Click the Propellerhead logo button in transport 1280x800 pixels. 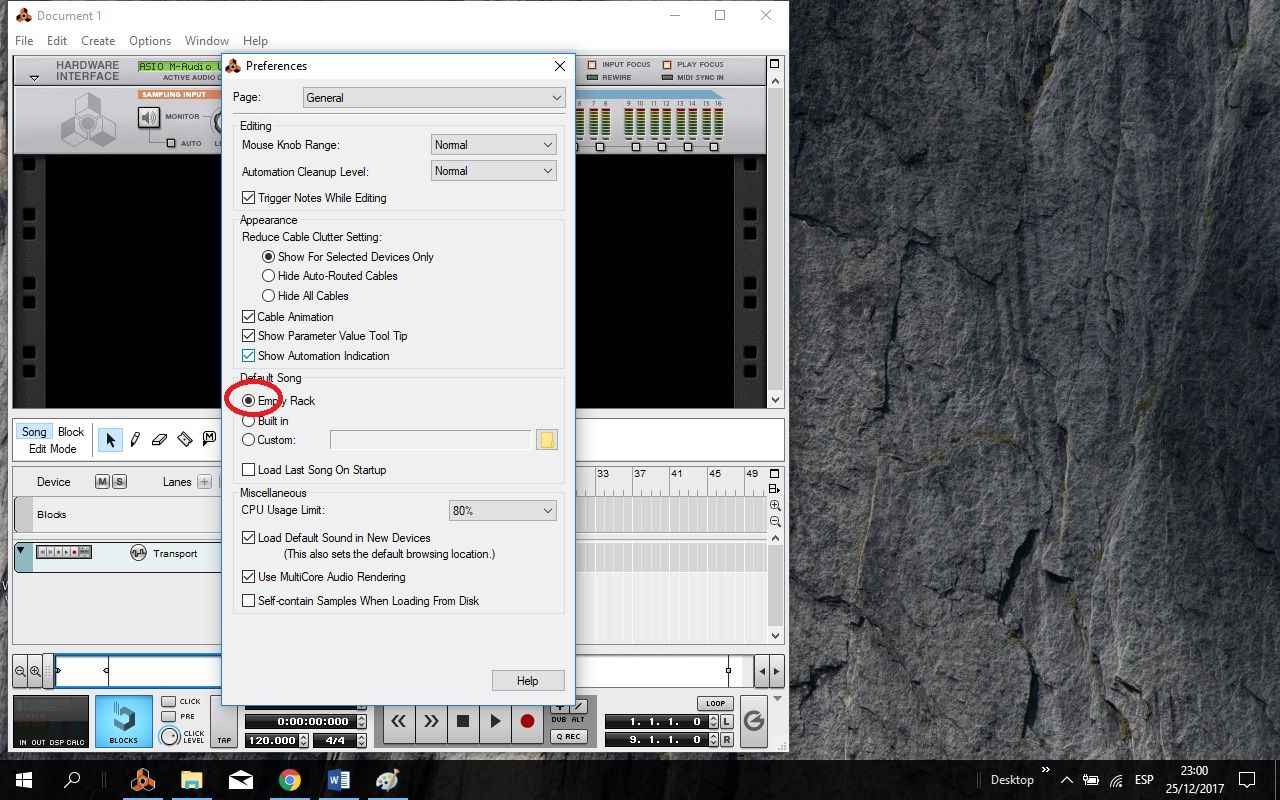(x=754, y=721)
